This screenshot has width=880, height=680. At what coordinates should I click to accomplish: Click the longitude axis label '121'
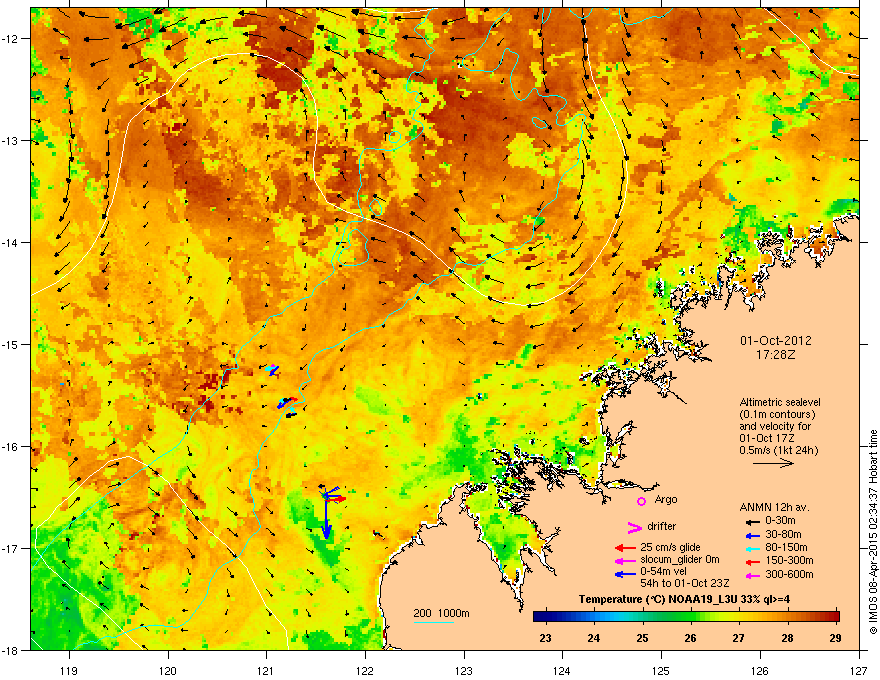tap(266, 670)
